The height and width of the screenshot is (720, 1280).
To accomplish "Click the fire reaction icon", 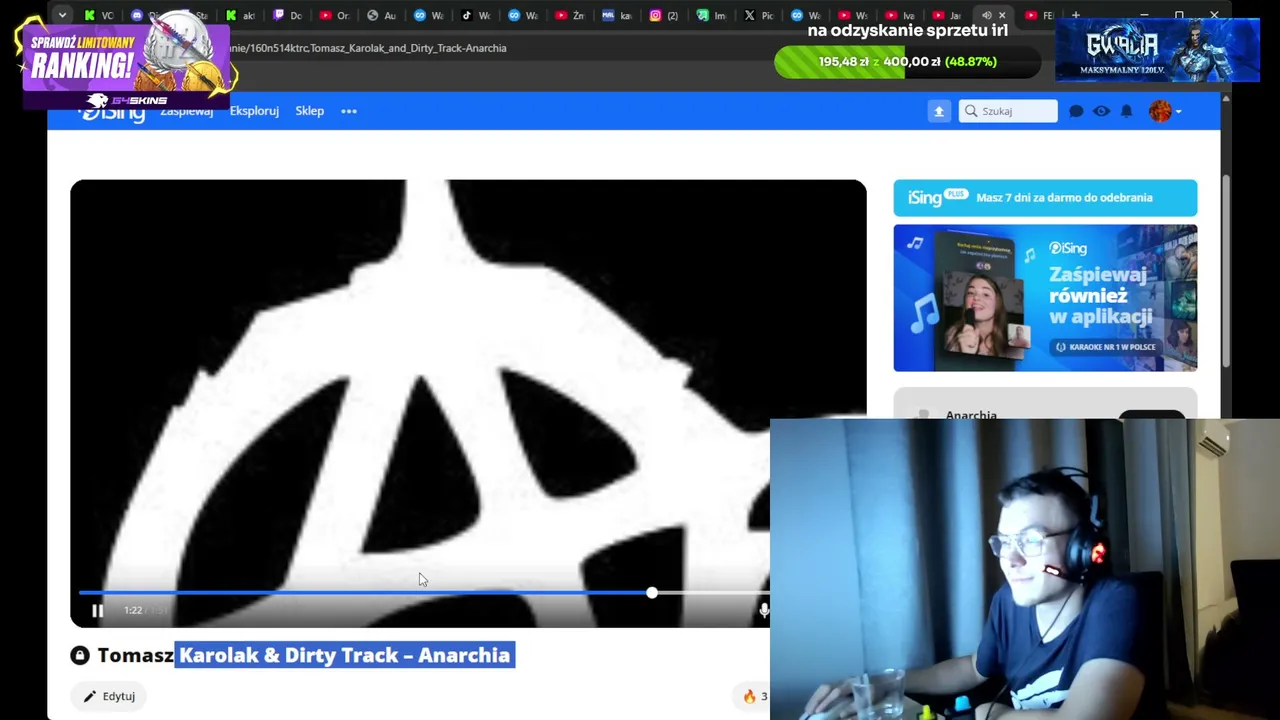I will (749, 696).
